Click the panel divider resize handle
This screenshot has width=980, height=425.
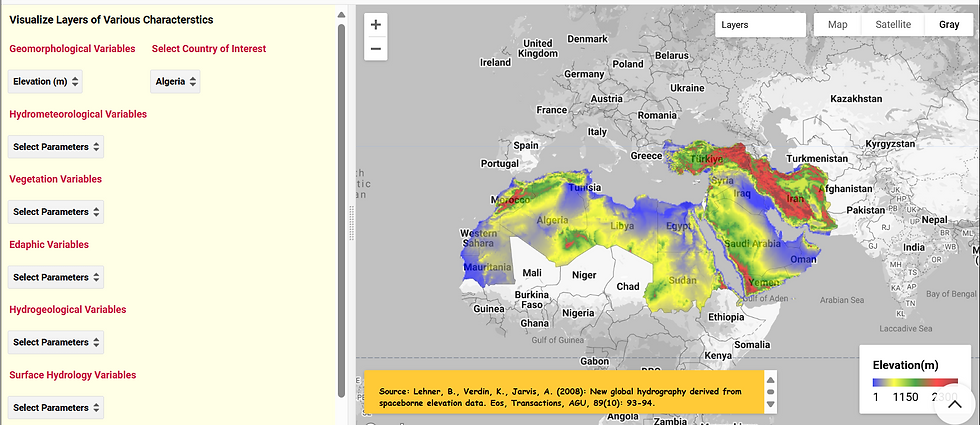pos(352,221)
